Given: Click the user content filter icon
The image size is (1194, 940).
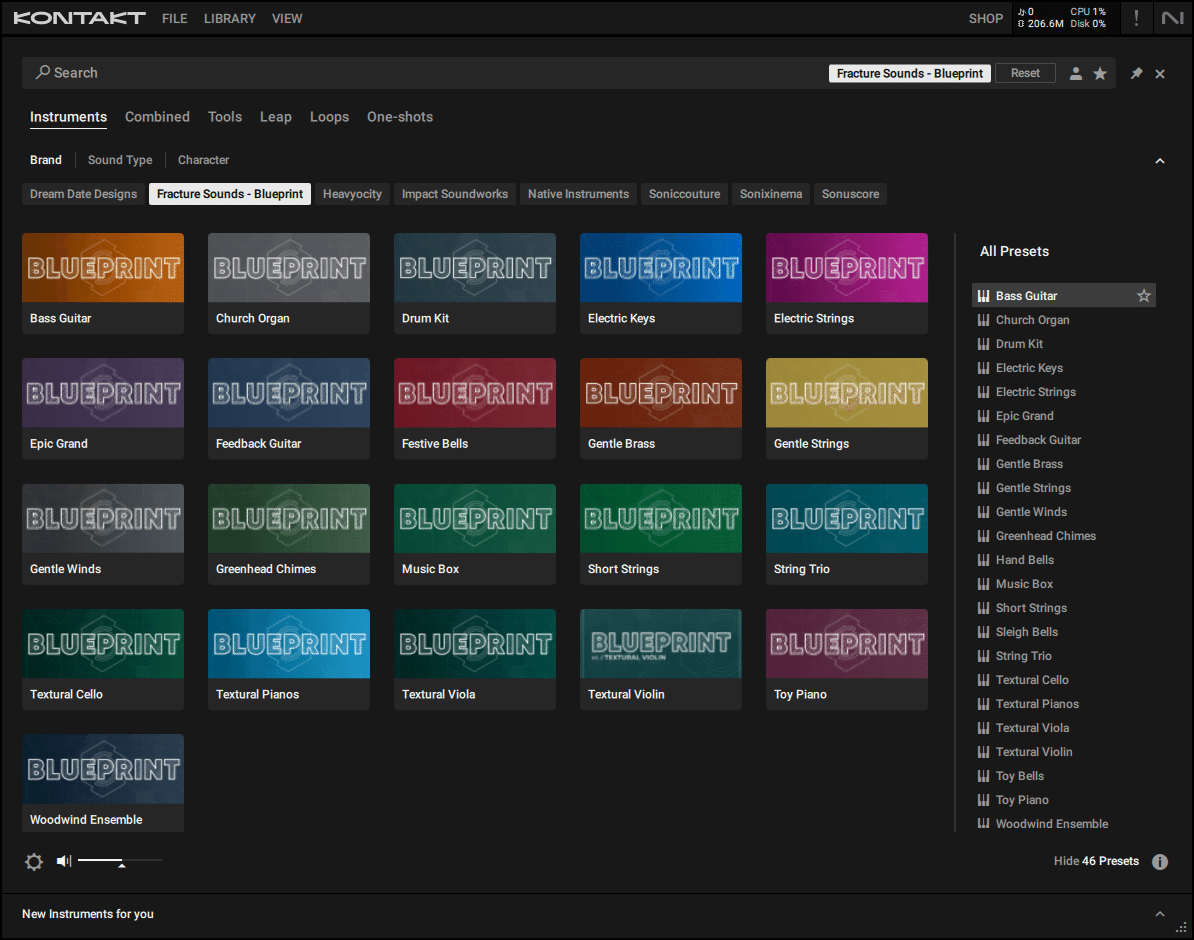Looking at the screenshot, I should point(1075,73).
